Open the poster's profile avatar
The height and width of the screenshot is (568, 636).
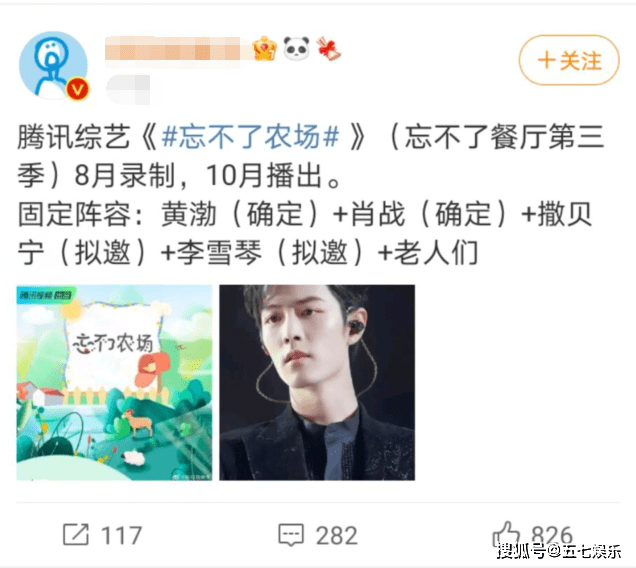pyautogui.click(x=53, y=65)
